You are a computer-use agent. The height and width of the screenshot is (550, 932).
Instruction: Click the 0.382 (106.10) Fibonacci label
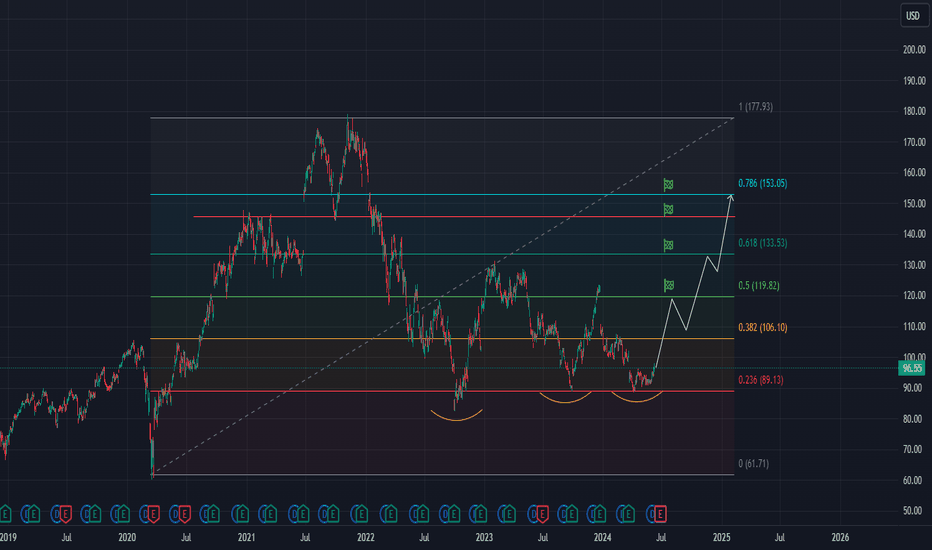(763, 328)
